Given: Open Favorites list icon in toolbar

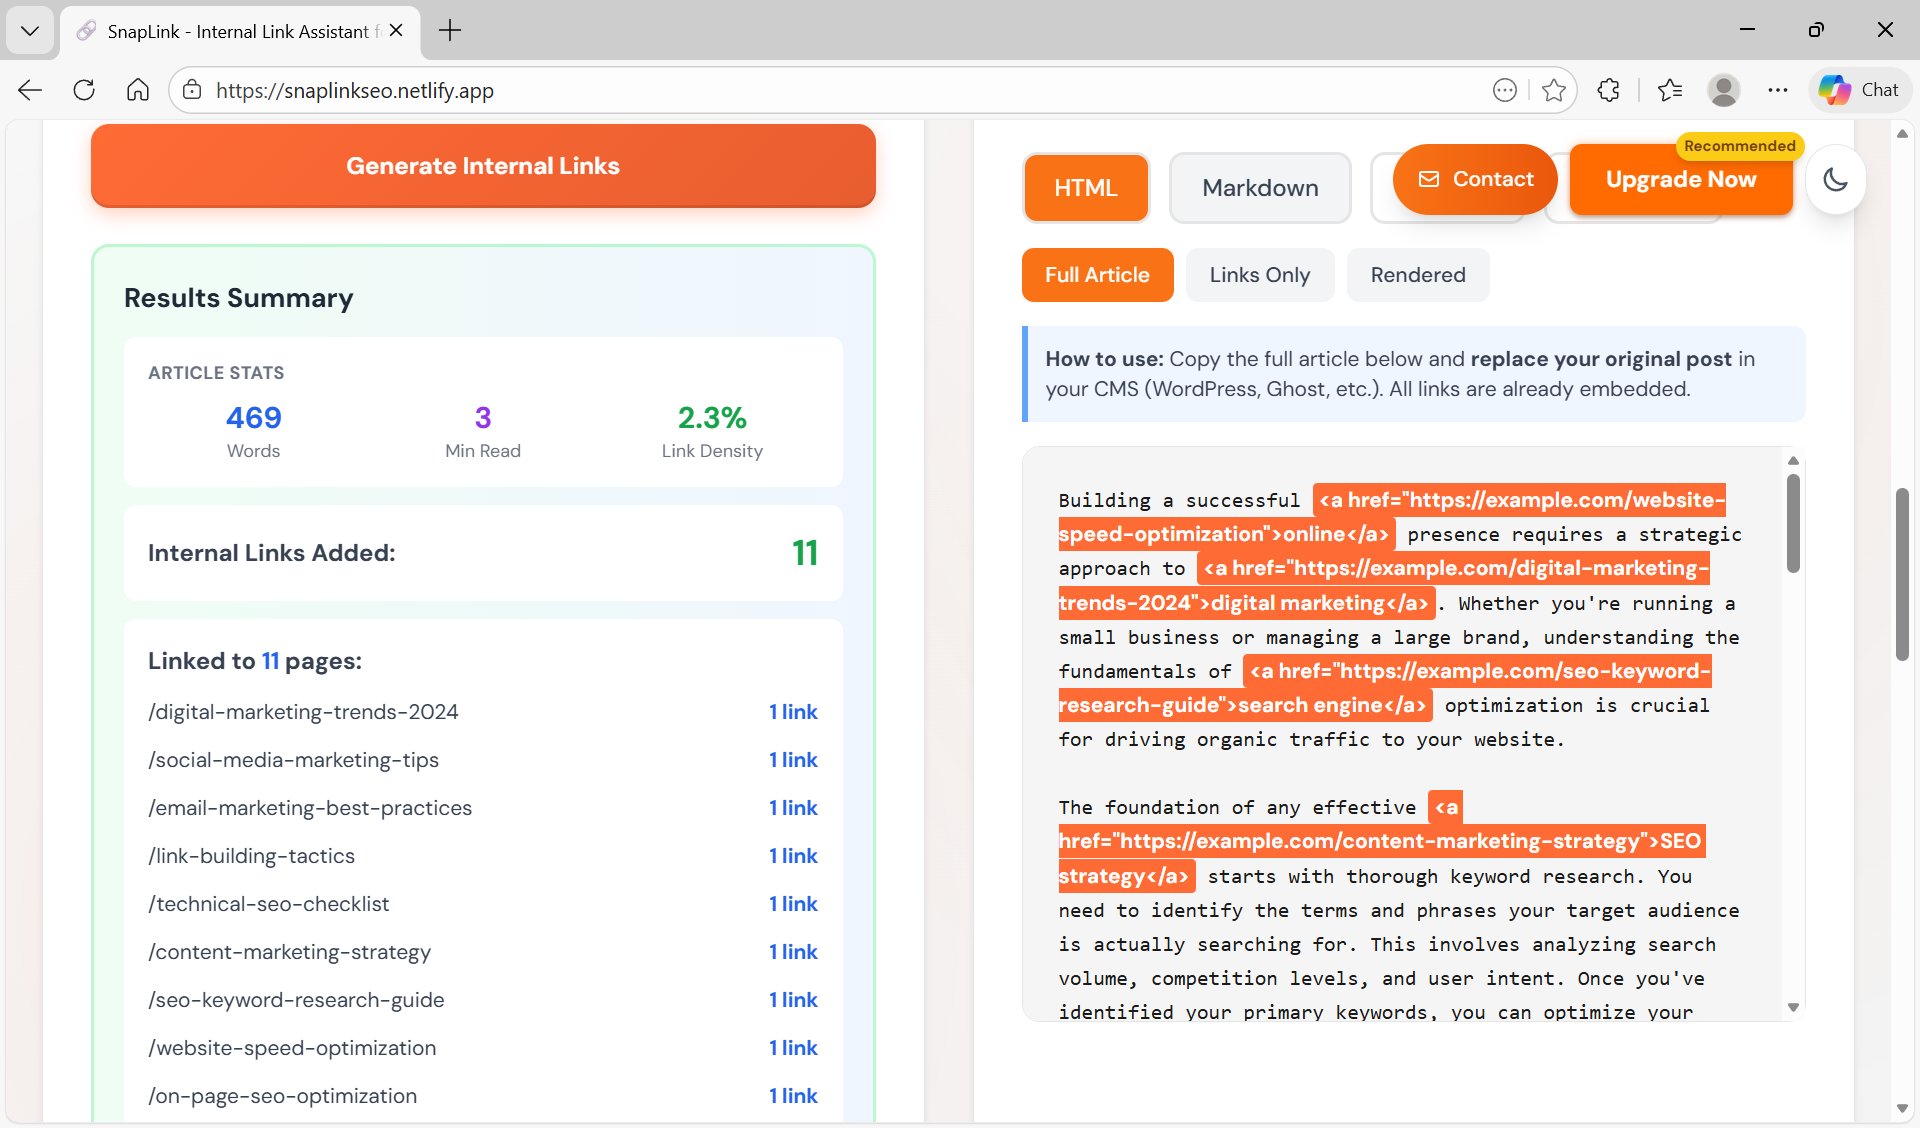Looking at the screenshot, I should click(1669, 90).
